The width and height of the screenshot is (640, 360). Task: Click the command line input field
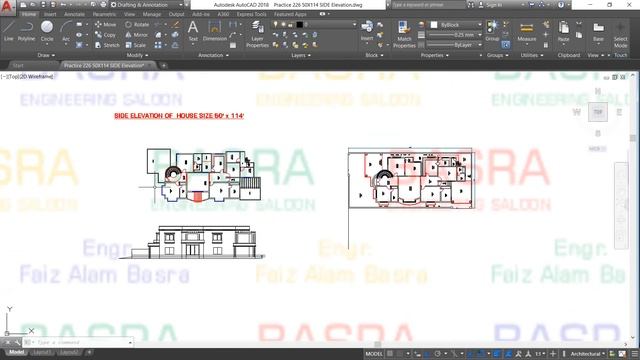(78, 342)
